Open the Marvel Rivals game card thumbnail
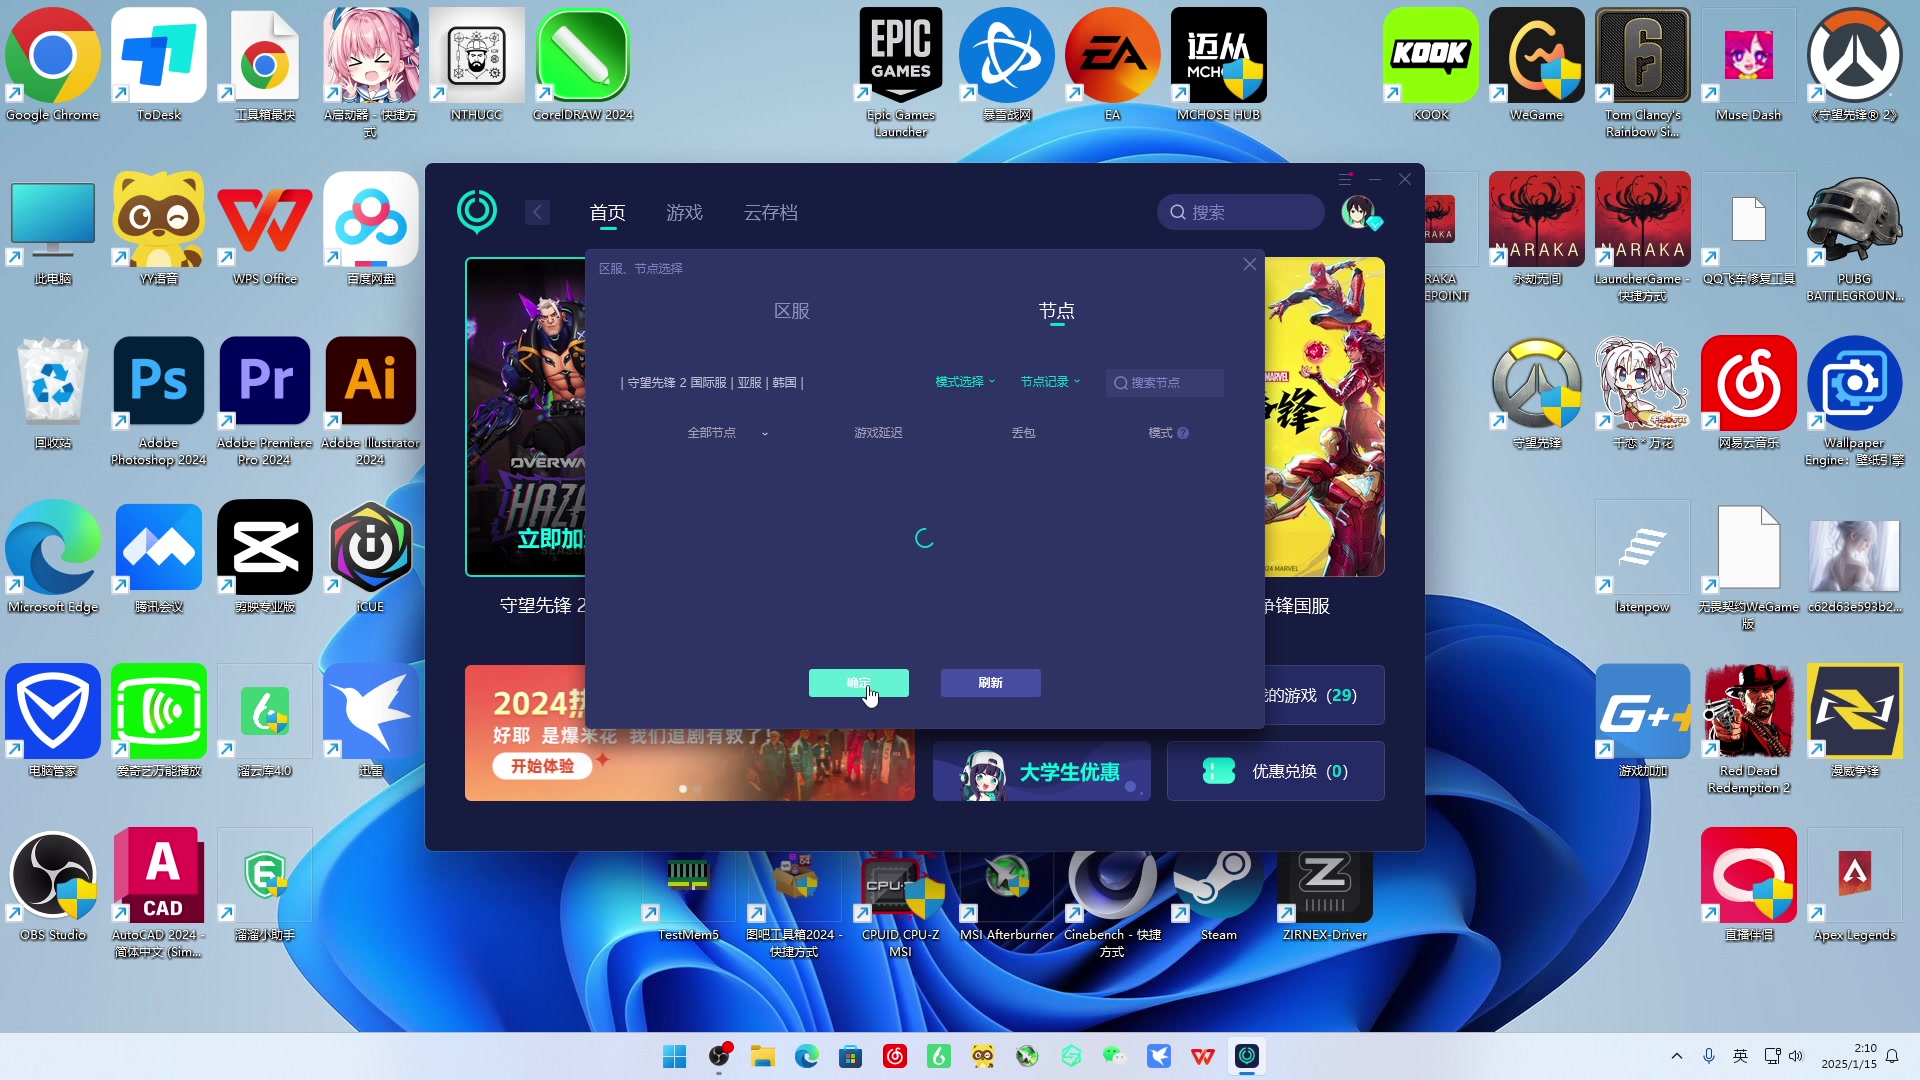This screenshot has height=1080, width=1920. point(1325,417)
